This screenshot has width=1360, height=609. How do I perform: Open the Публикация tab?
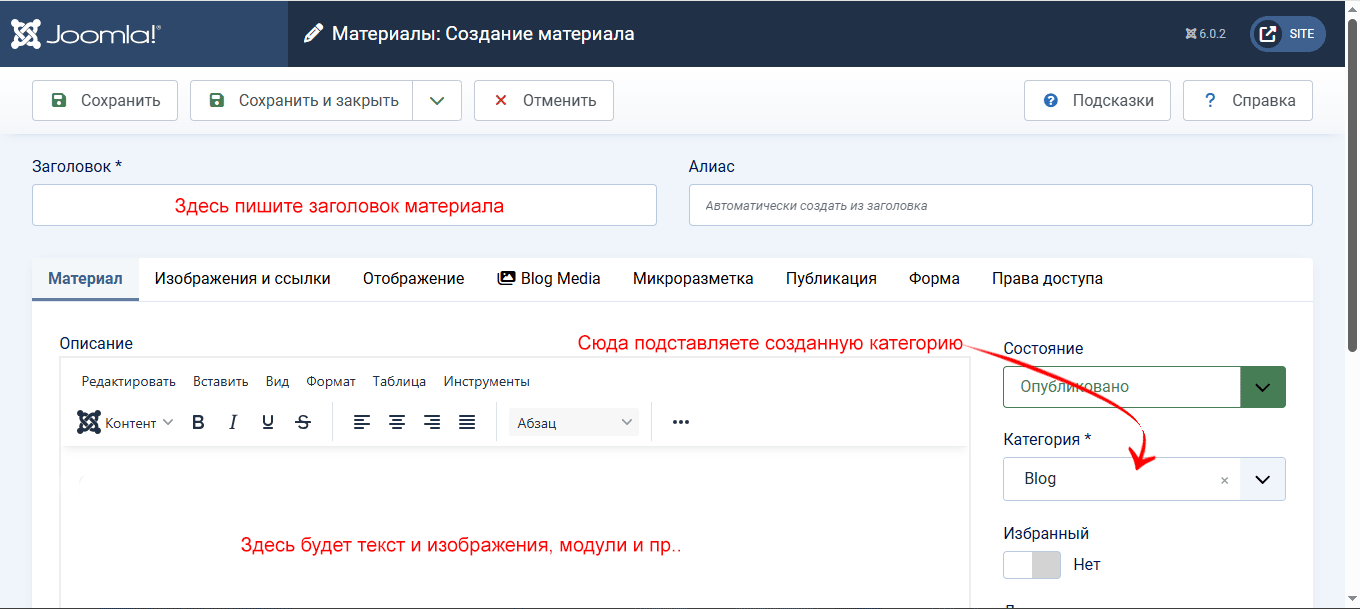tap(831, 279)
